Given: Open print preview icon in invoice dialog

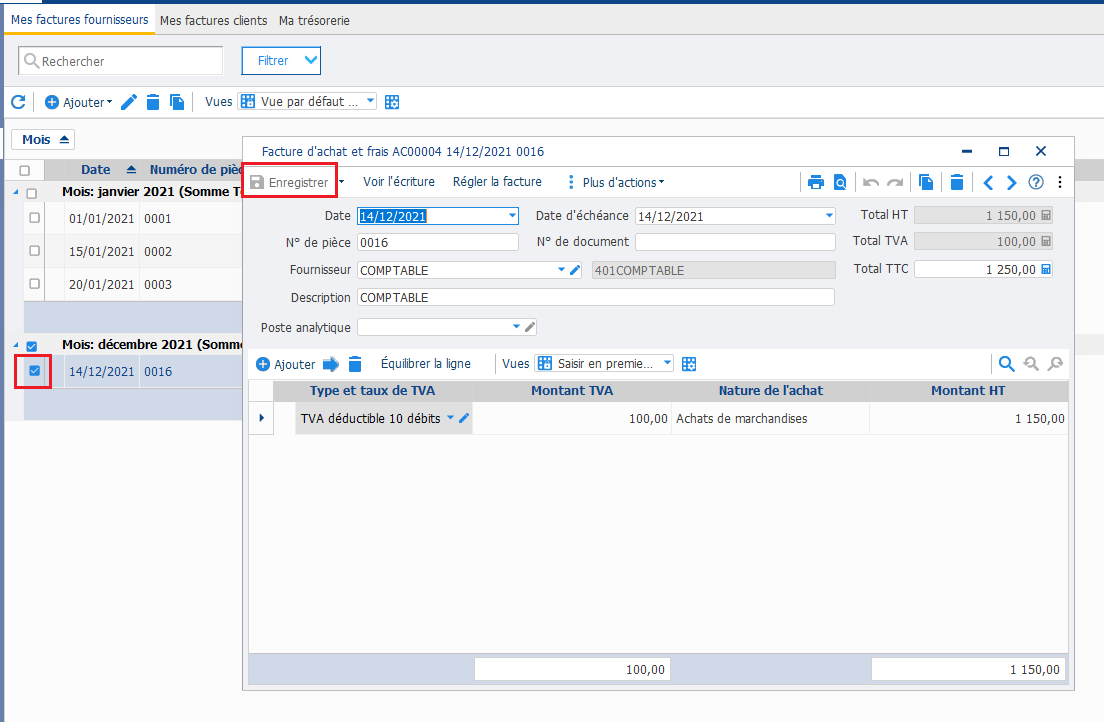Looking at the screenshot, I should click(840, 182).
